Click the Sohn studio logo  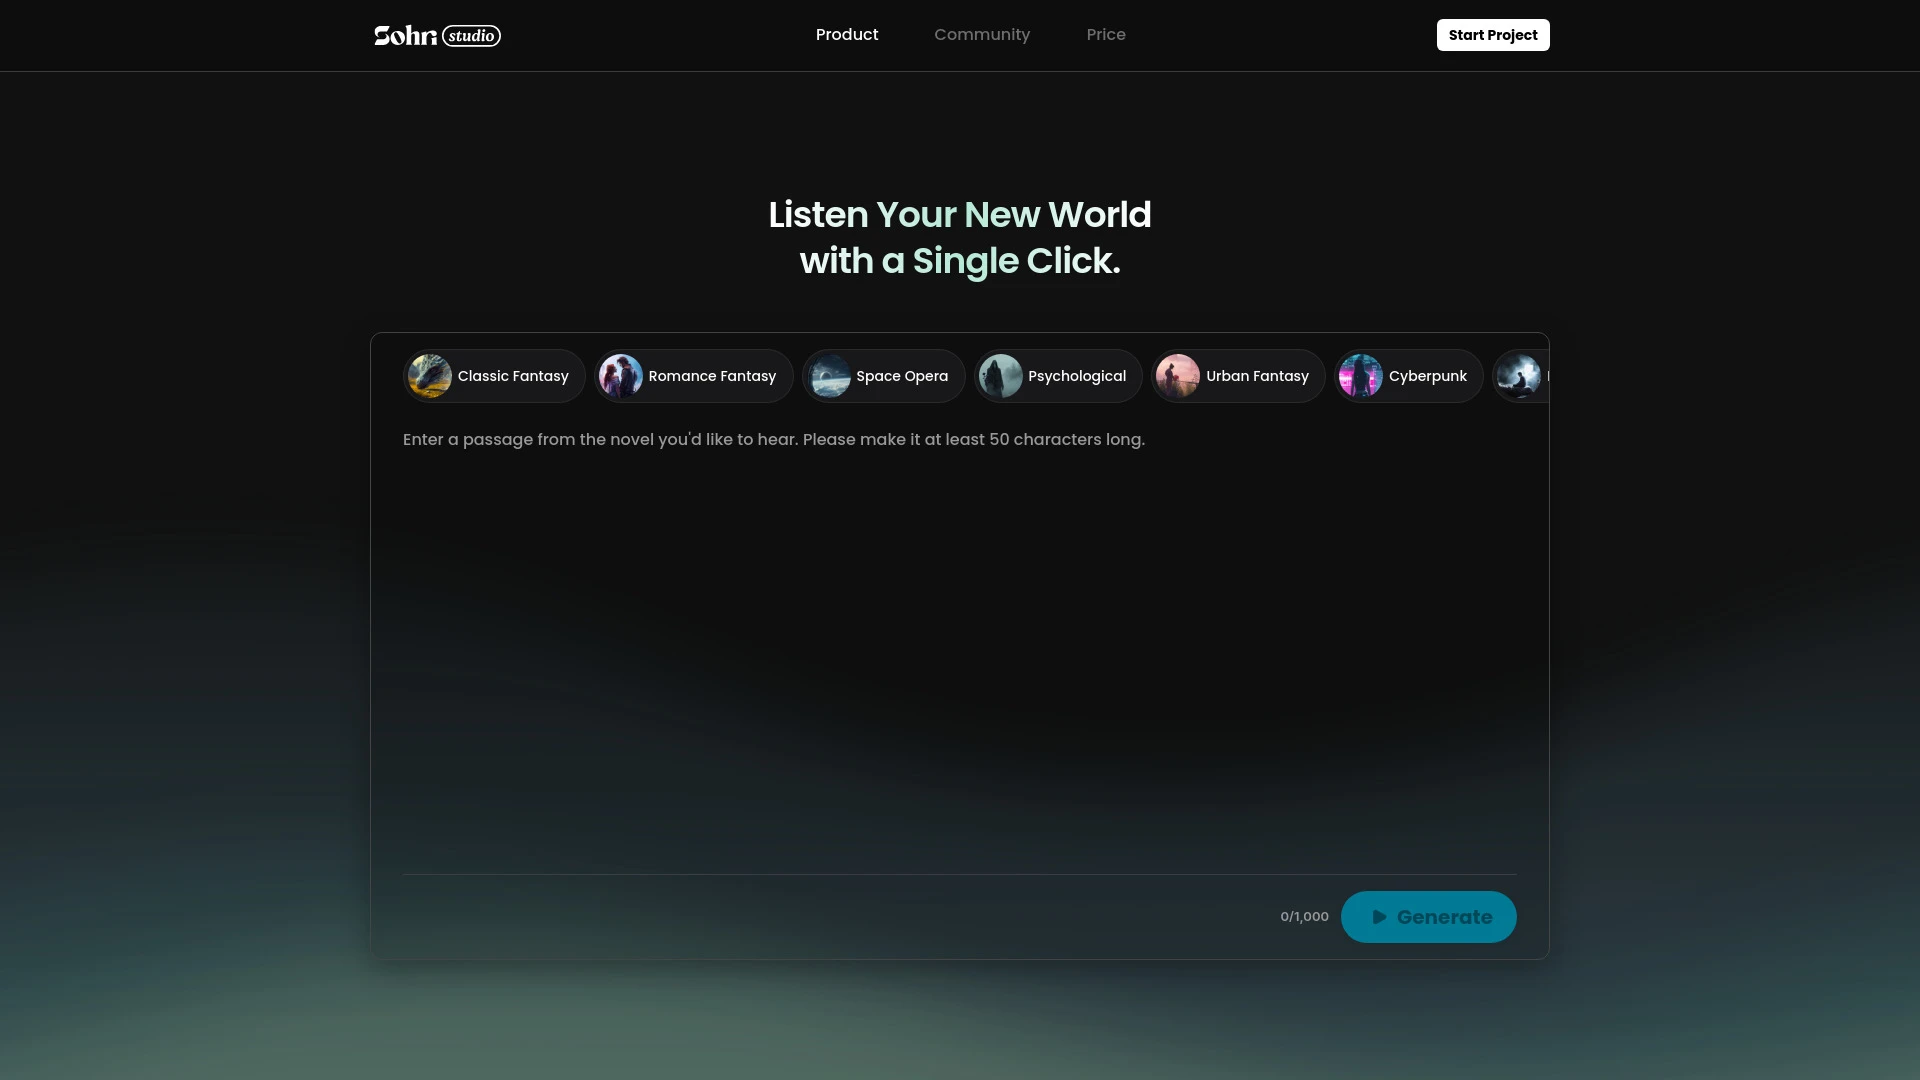[x=437, y=35]
